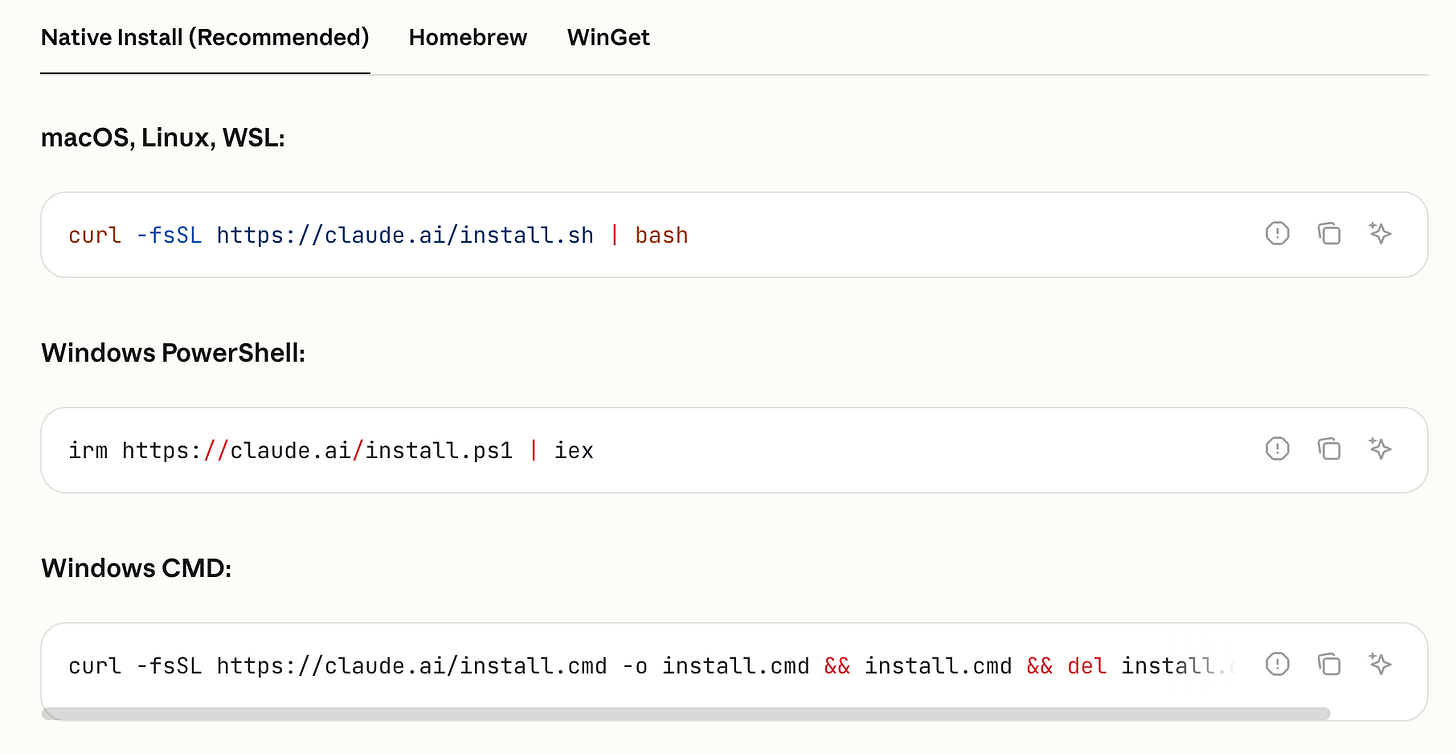Copy the Windows PowerShell irm command
1456x754 pixels.
(x=1329, y=449)
